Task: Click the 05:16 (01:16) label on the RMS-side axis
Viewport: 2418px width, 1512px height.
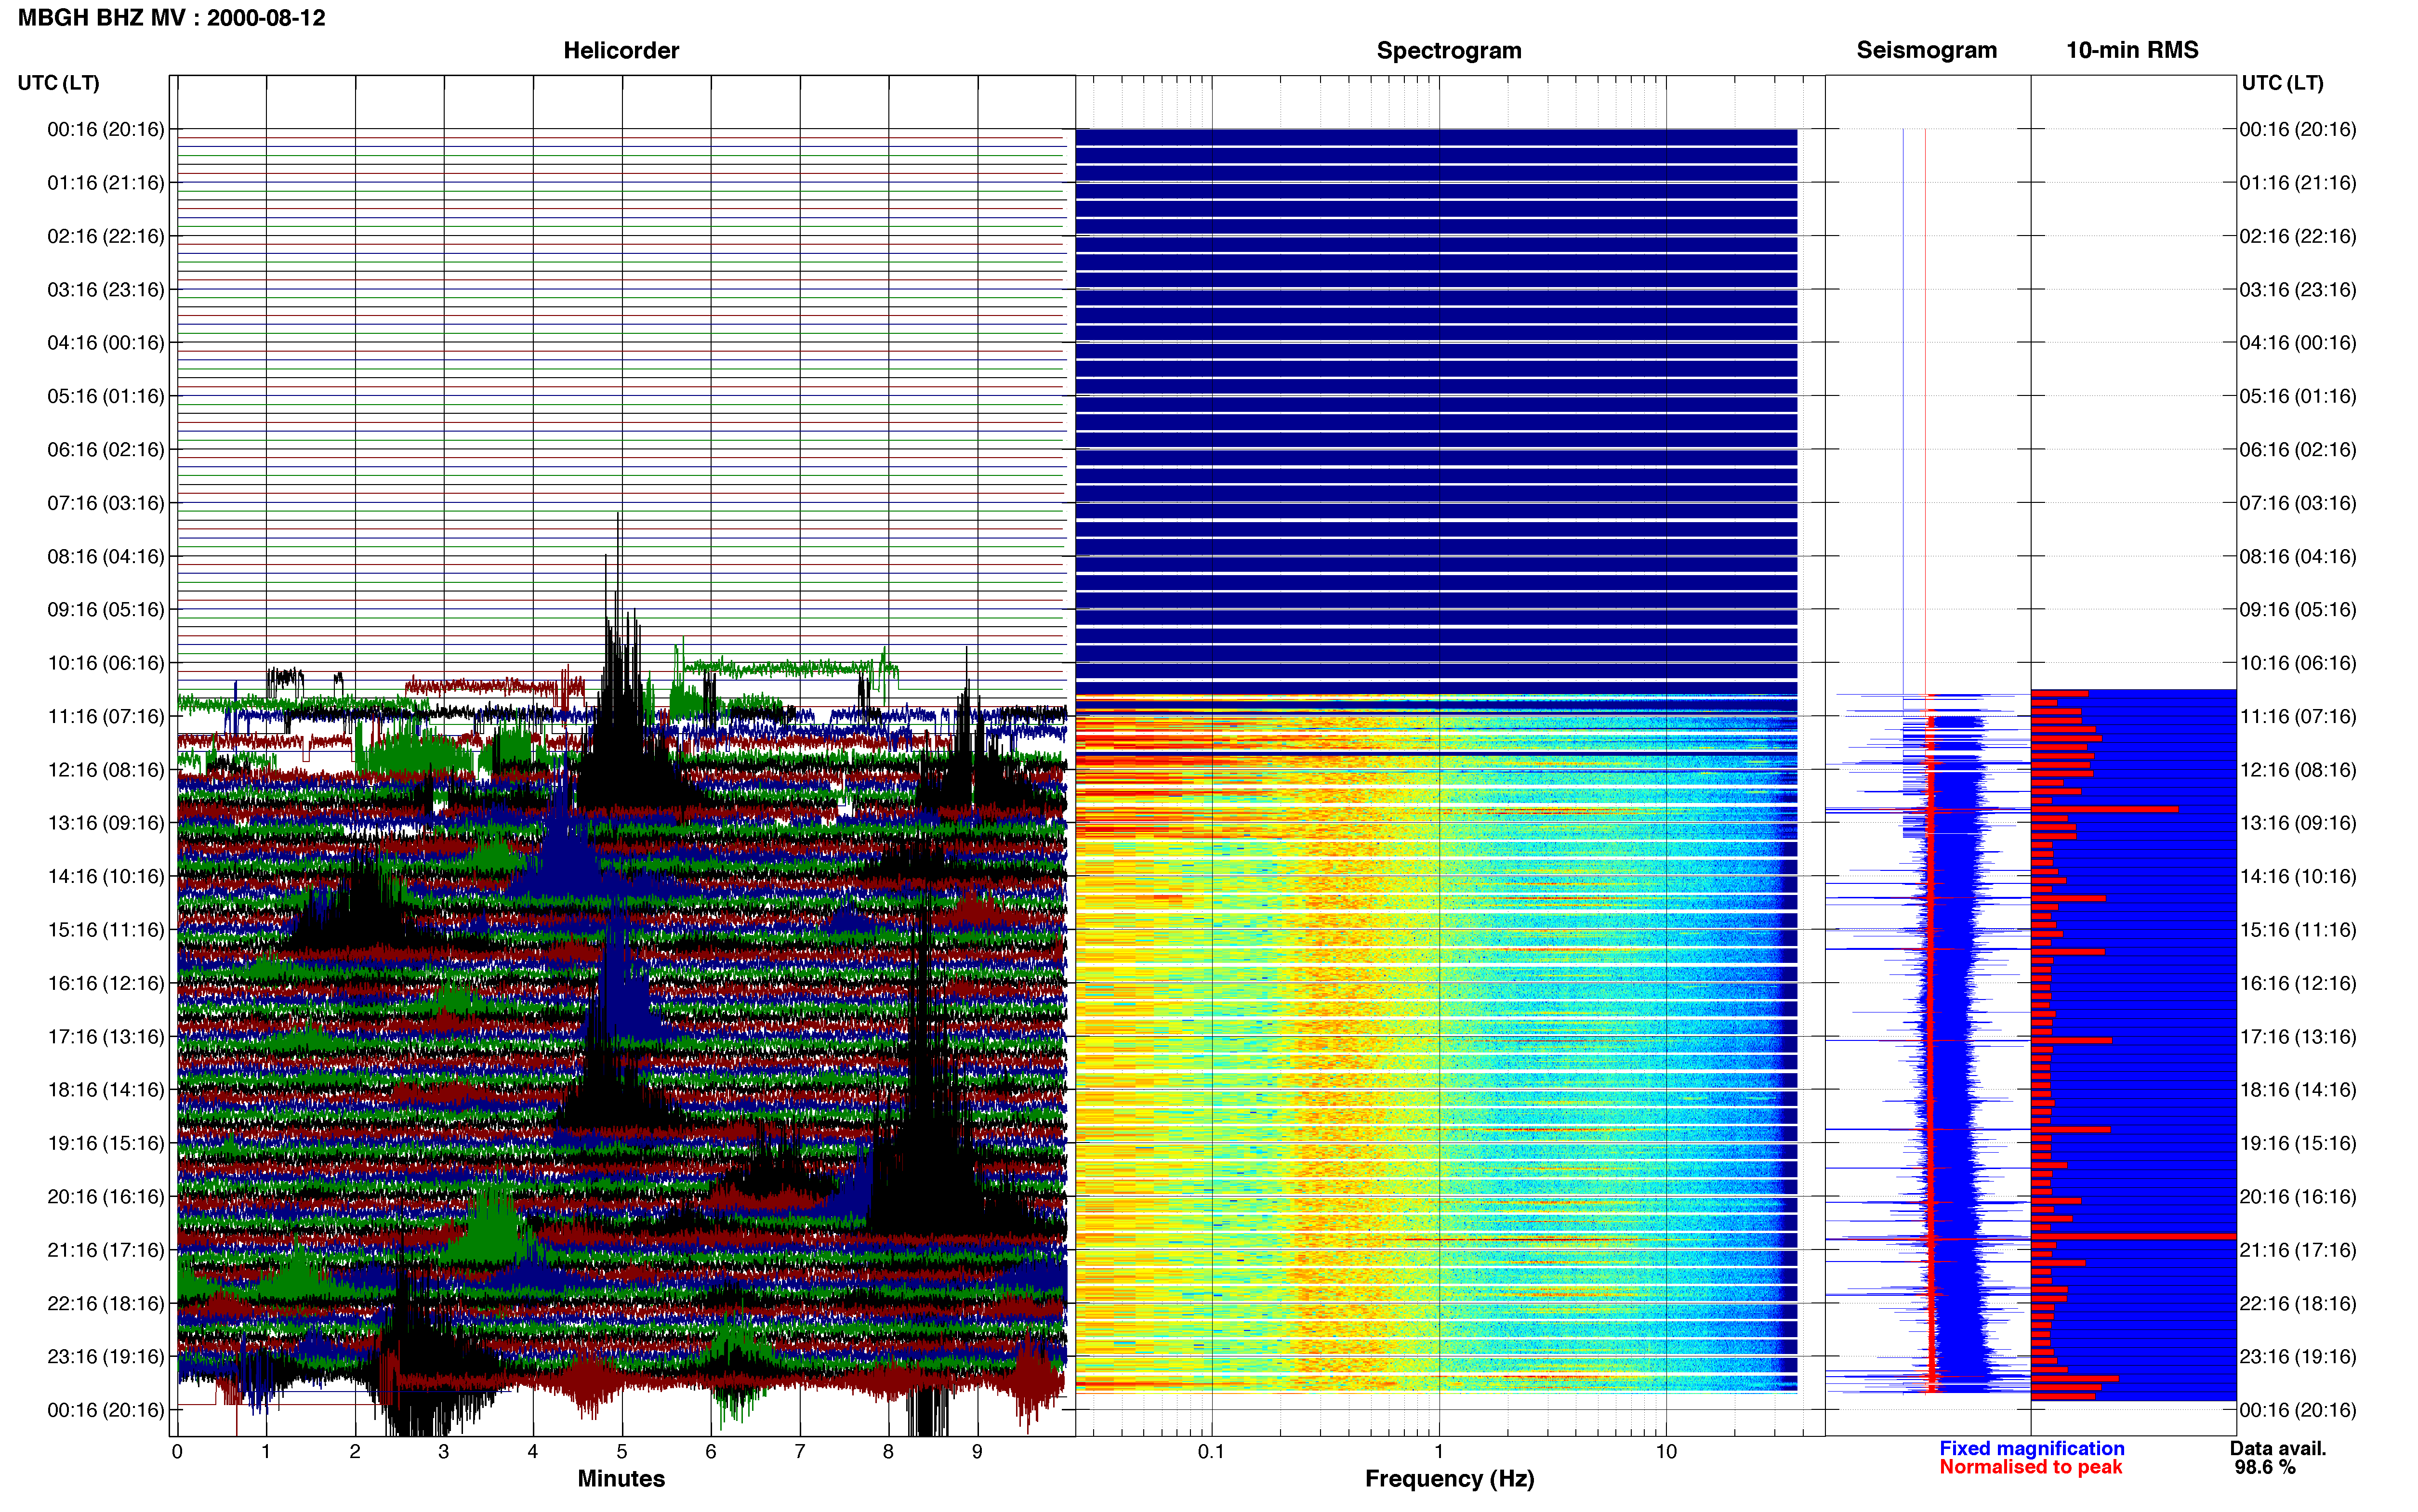Action: pos(2298,397)
